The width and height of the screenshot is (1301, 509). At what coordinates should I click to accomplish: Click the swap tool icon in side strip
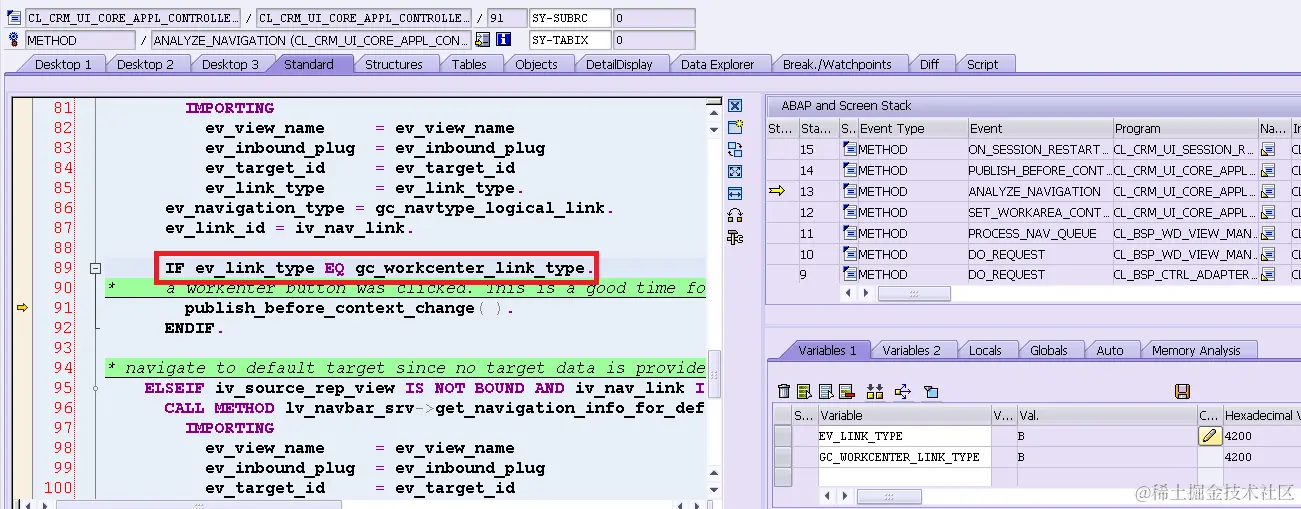(x=735, y=149)
